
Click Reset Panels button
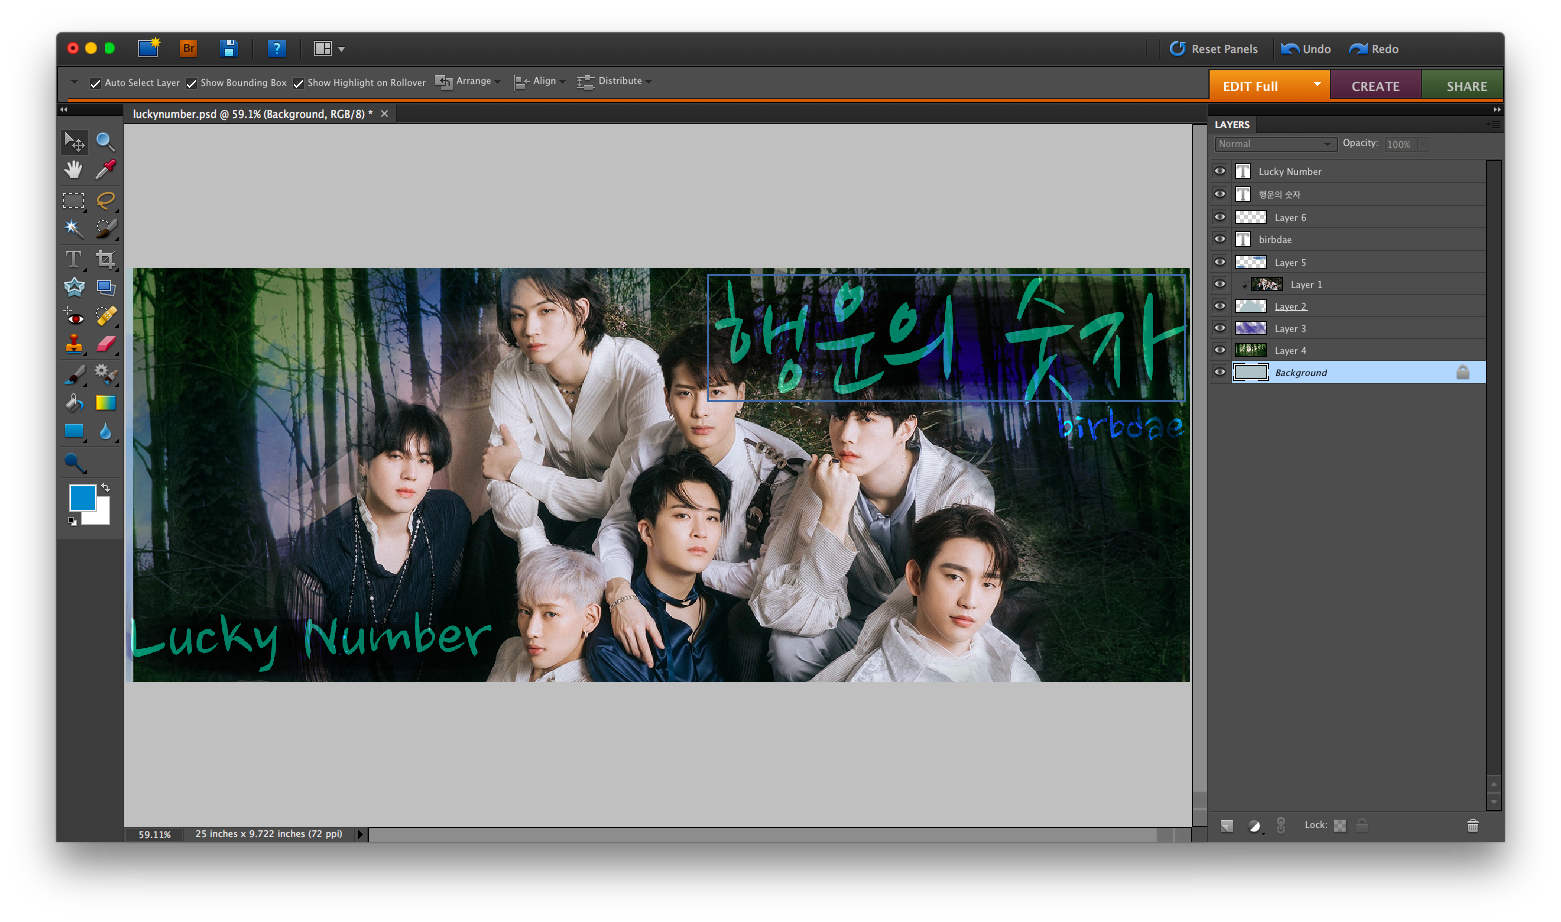tap(1214, 49)
